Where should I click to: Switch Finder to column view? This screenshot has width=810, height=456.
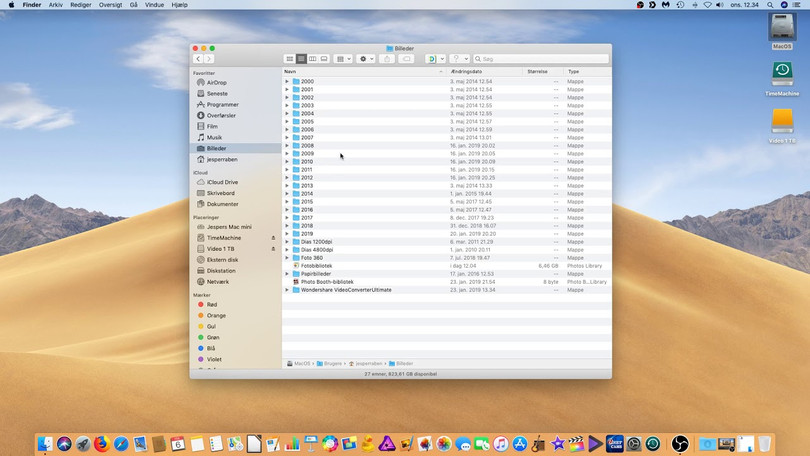(x=313, y=59)
